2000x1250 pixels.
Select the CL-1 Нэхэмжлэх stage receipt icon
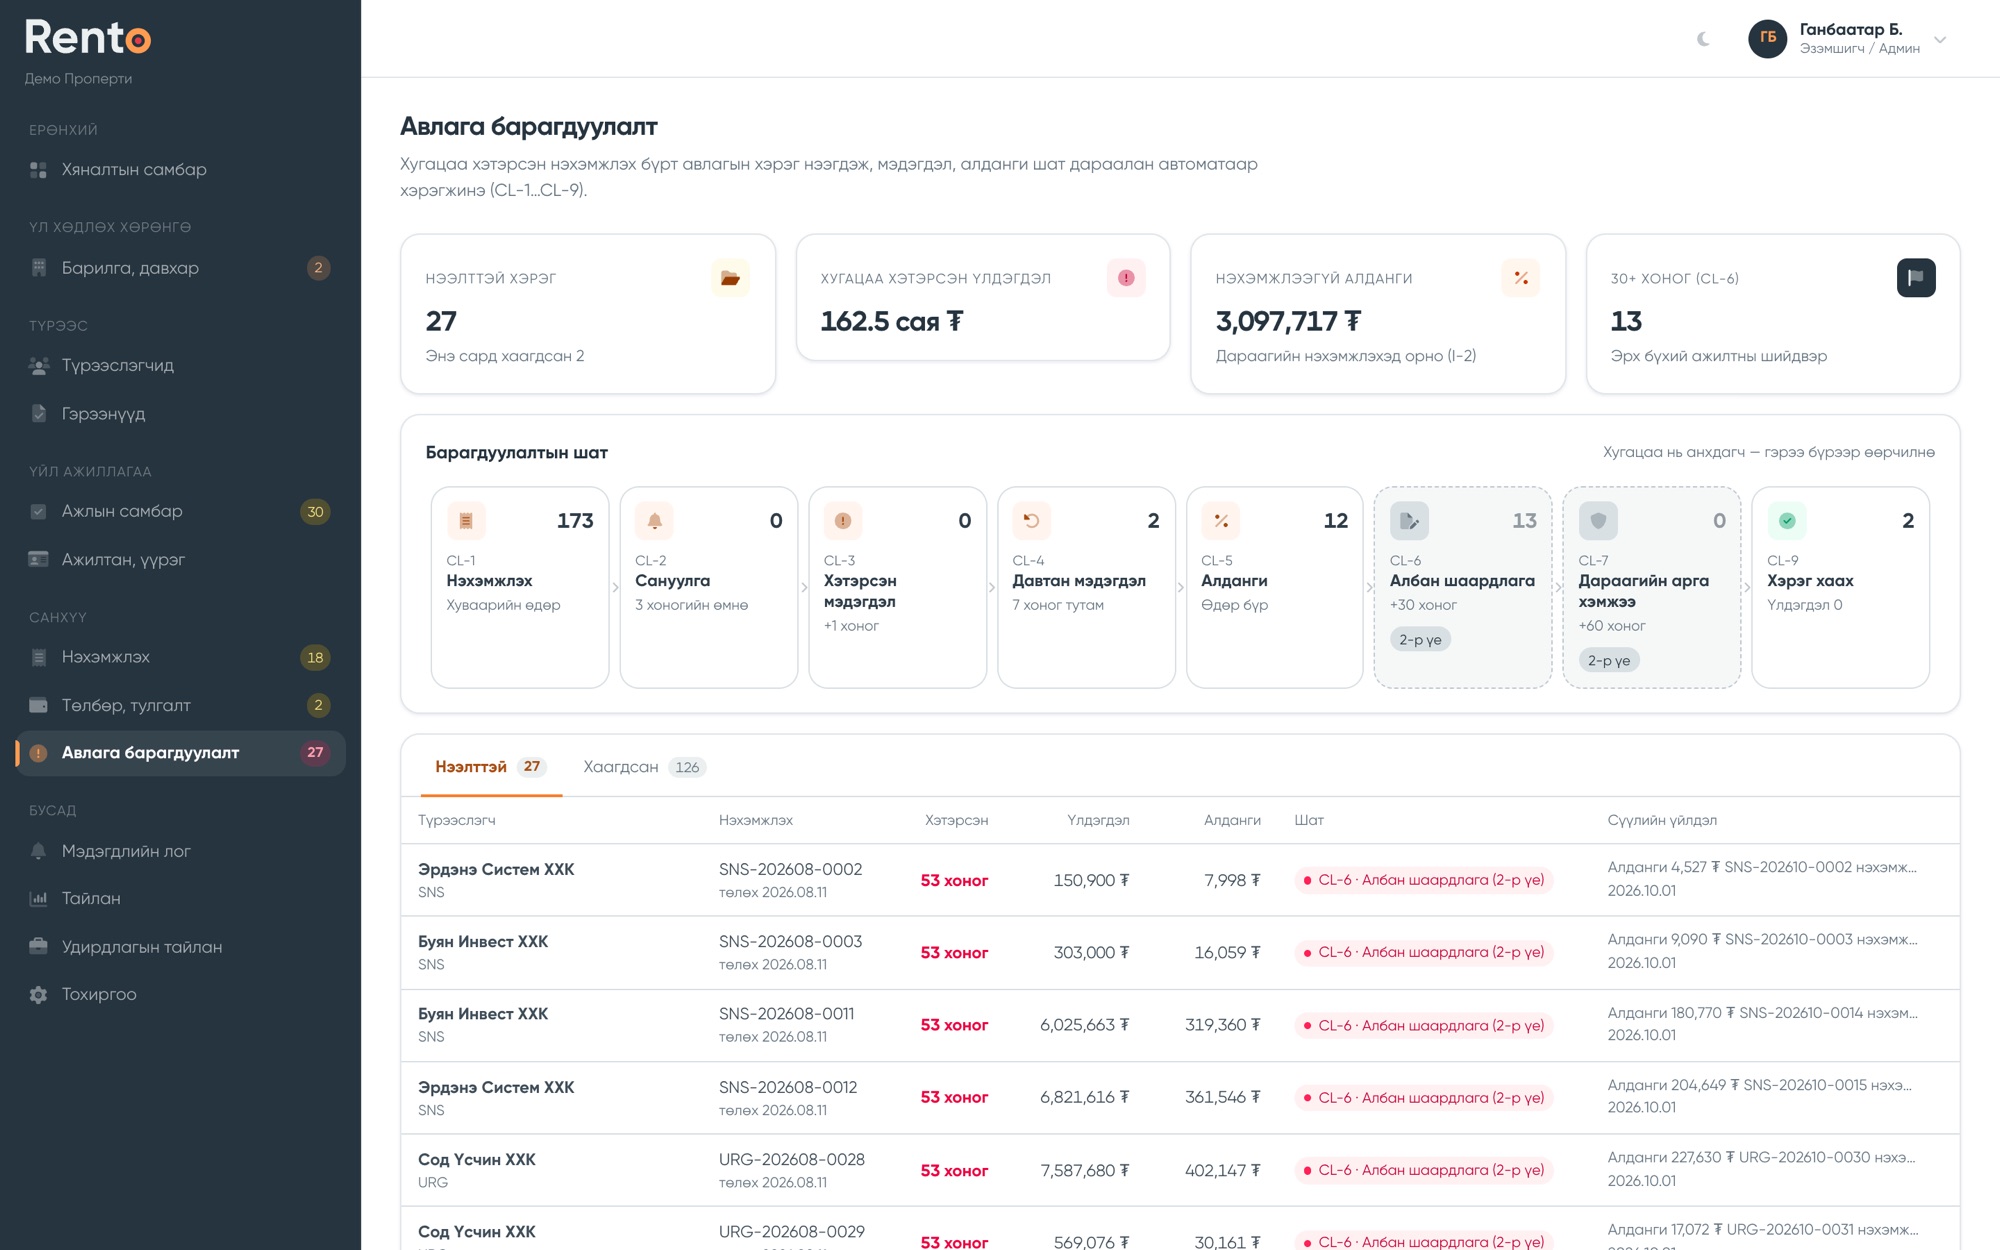(x=466, y=520)
